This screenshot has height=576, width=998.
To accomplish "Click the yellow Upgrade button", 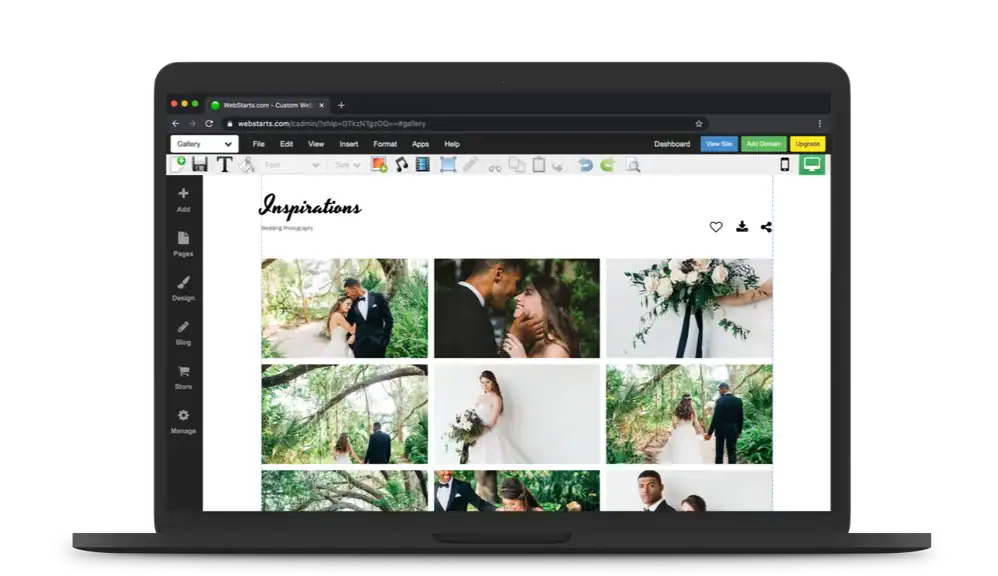I will click(807, 144).
